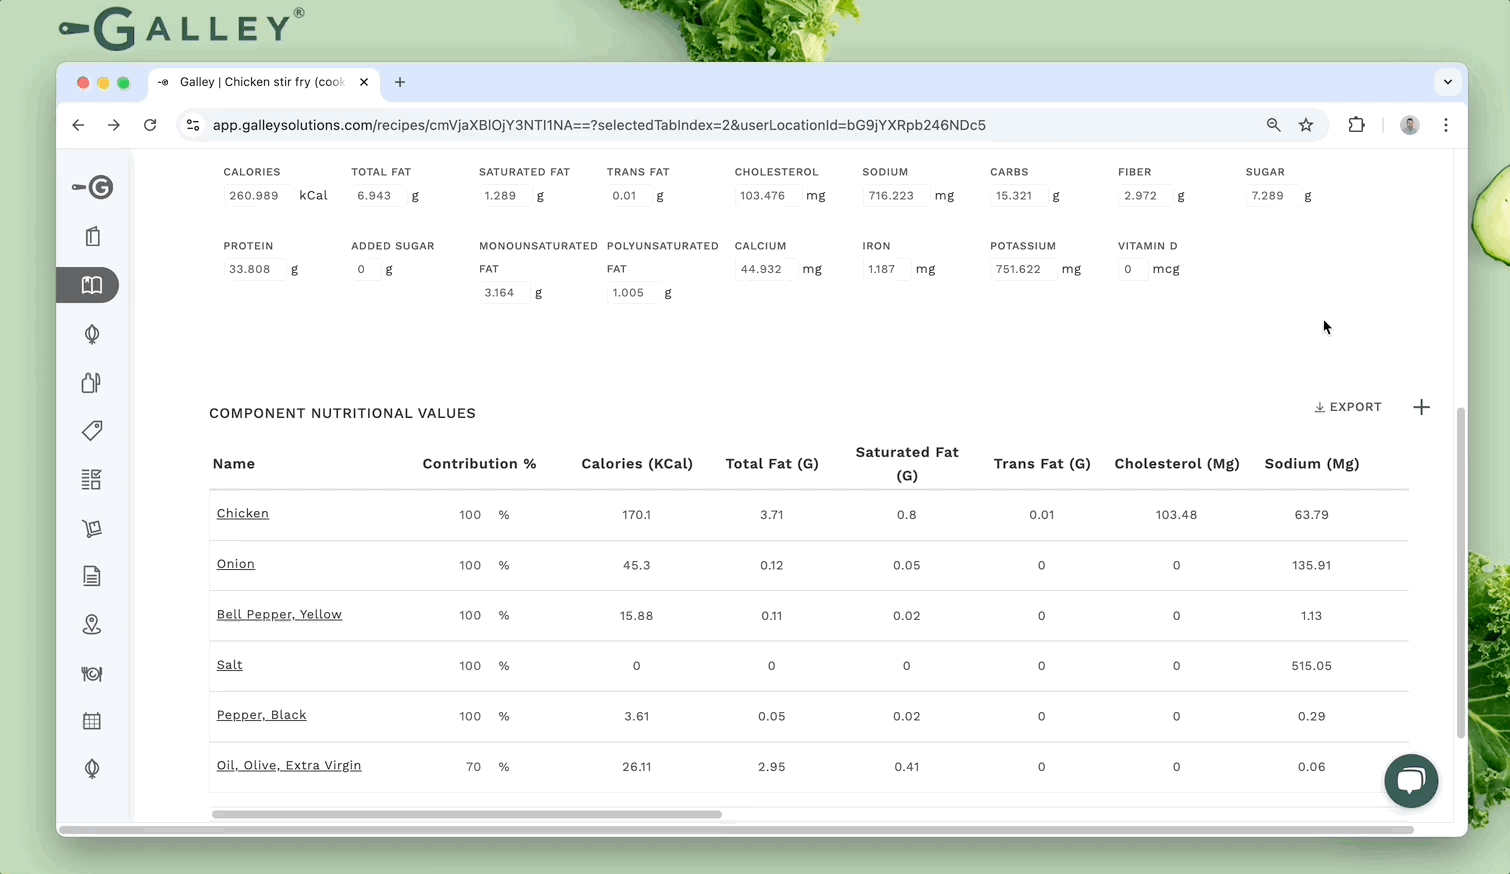This screenshot has height=874, width=1510.
Task: Edit the Trans Fat value 0.01
Action: [x=629, y=196]
